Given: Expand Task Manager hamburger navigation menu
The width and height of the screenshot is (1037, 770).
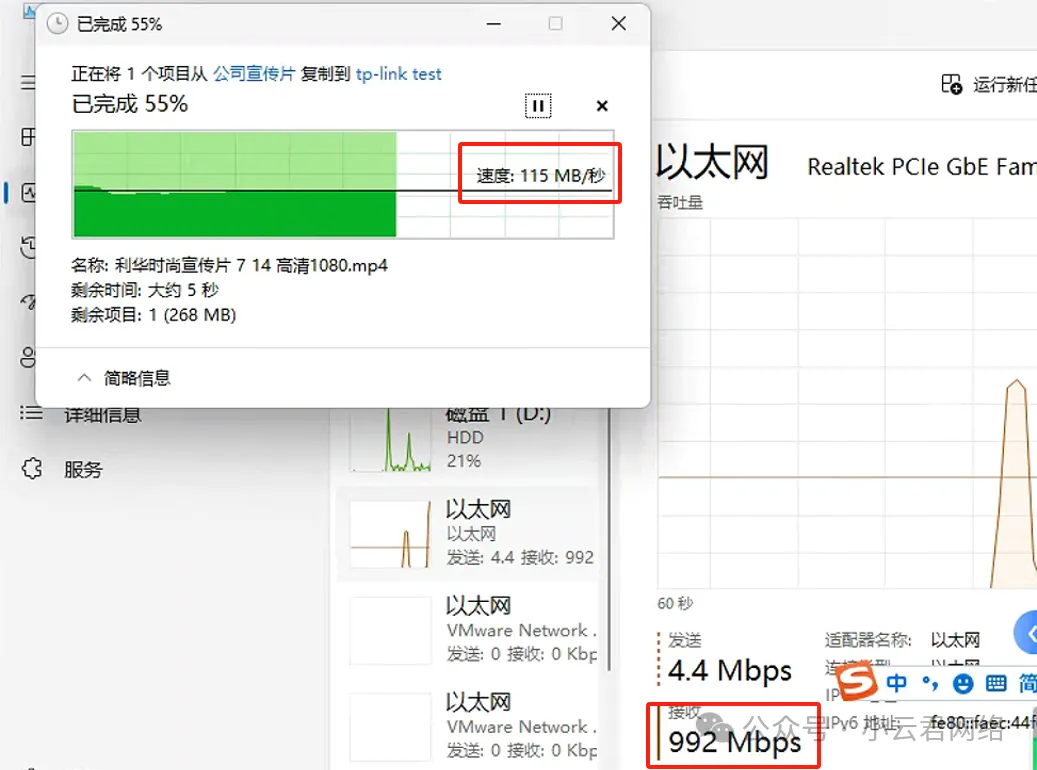Looking at the screenshot, I should pyautogui.click(x=29, y=83).
